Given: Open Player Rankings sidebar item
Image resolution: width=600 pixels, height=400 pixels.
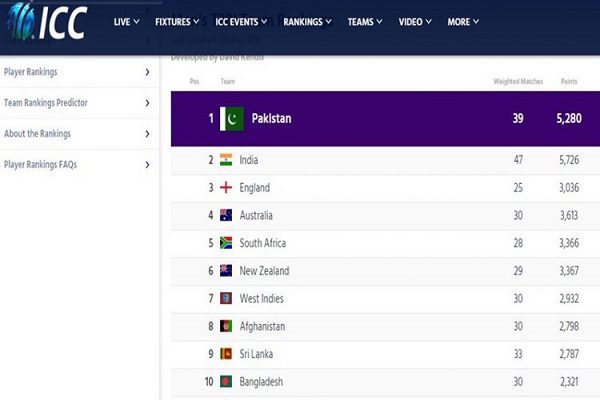Looking at the screenshot, I should click(x=79, y=72).
